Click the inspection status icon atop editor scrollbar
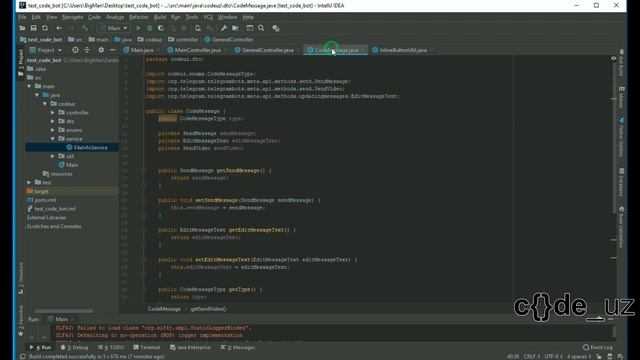This screenshot has width=640, height=360. tap(613, 58)
